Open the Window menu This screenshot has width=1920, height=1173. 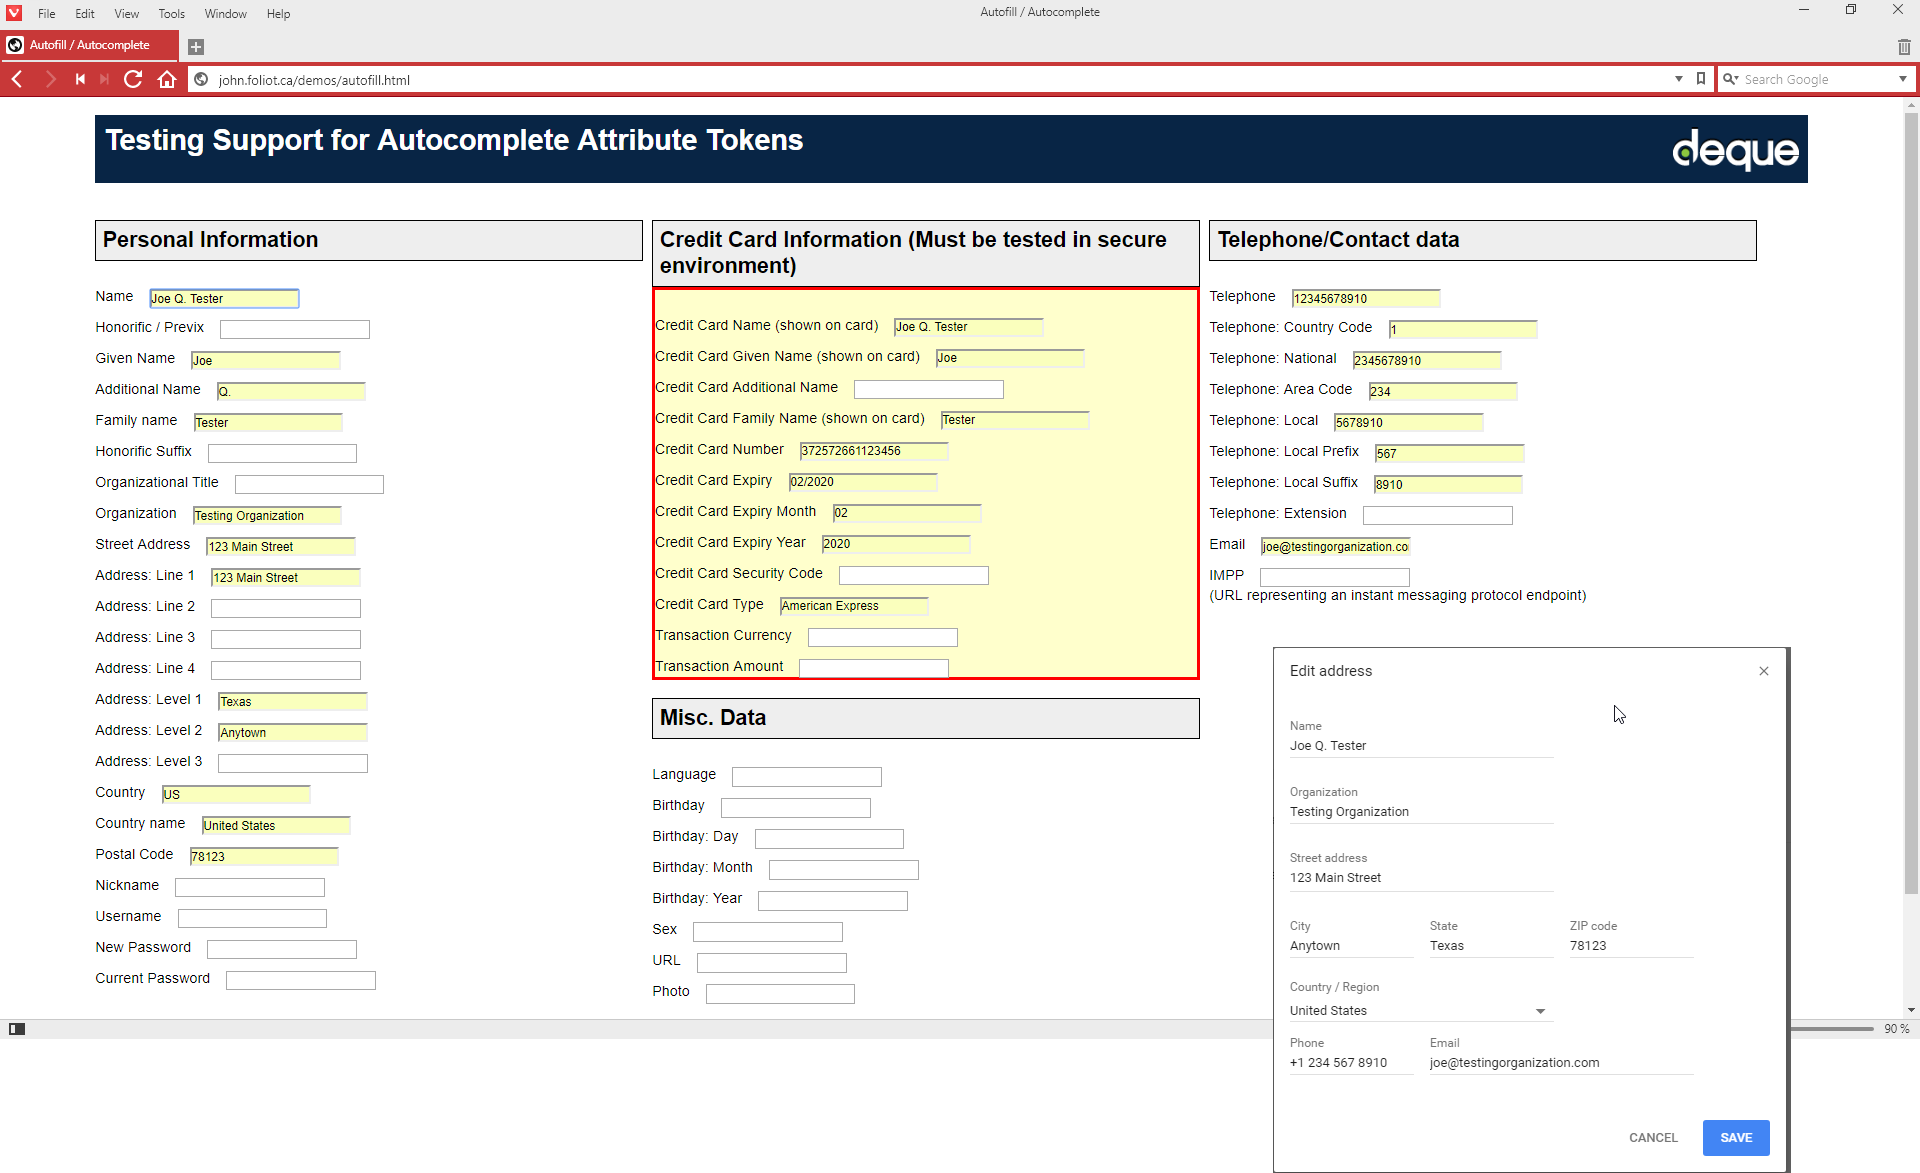(225, 13)
